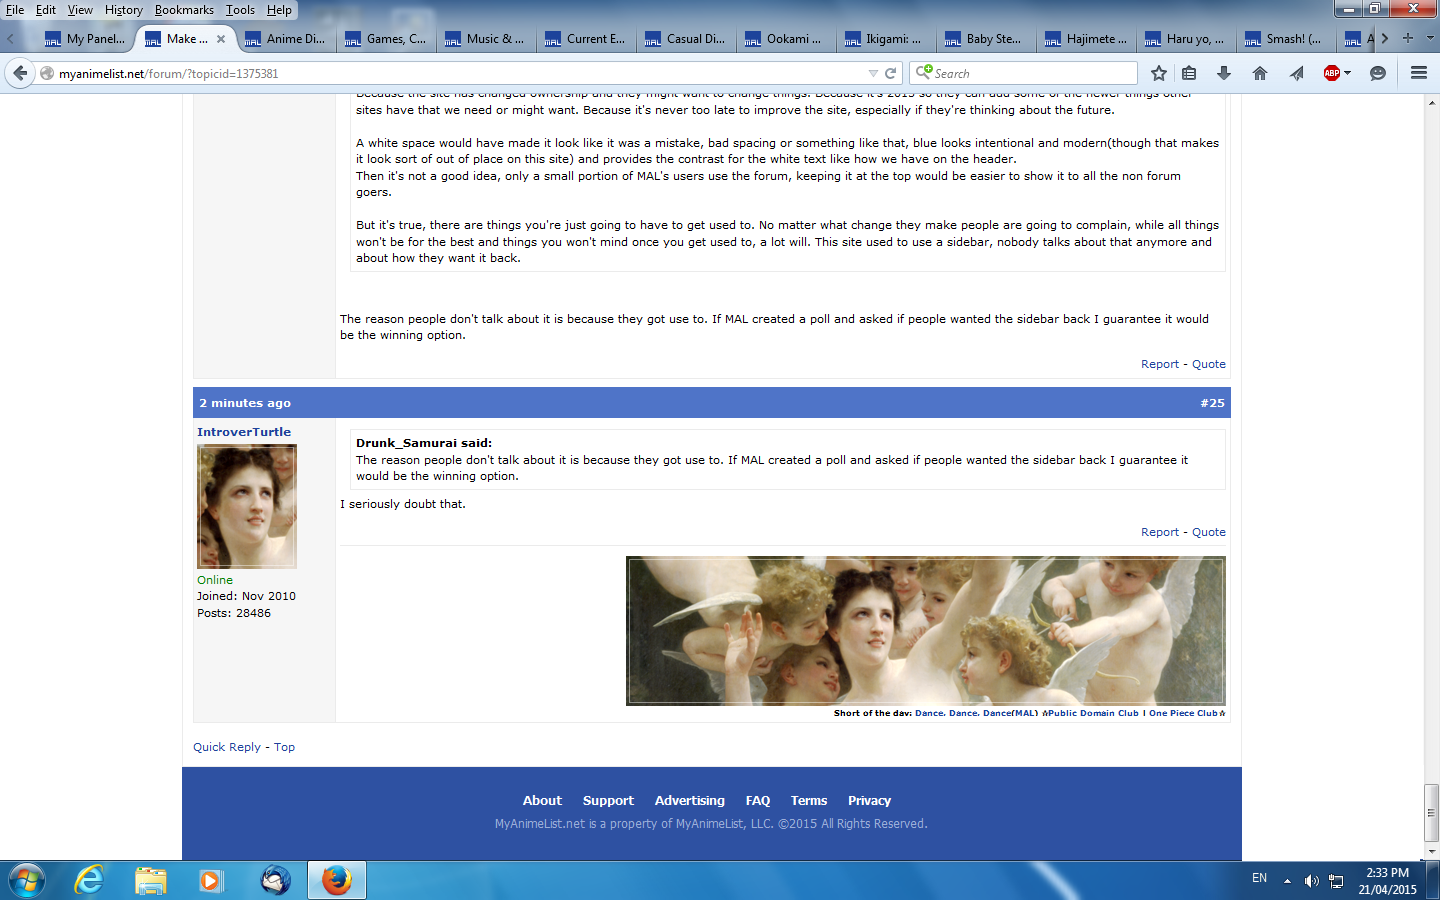
Task: Open the Help menu
Action: coord(279,10)
